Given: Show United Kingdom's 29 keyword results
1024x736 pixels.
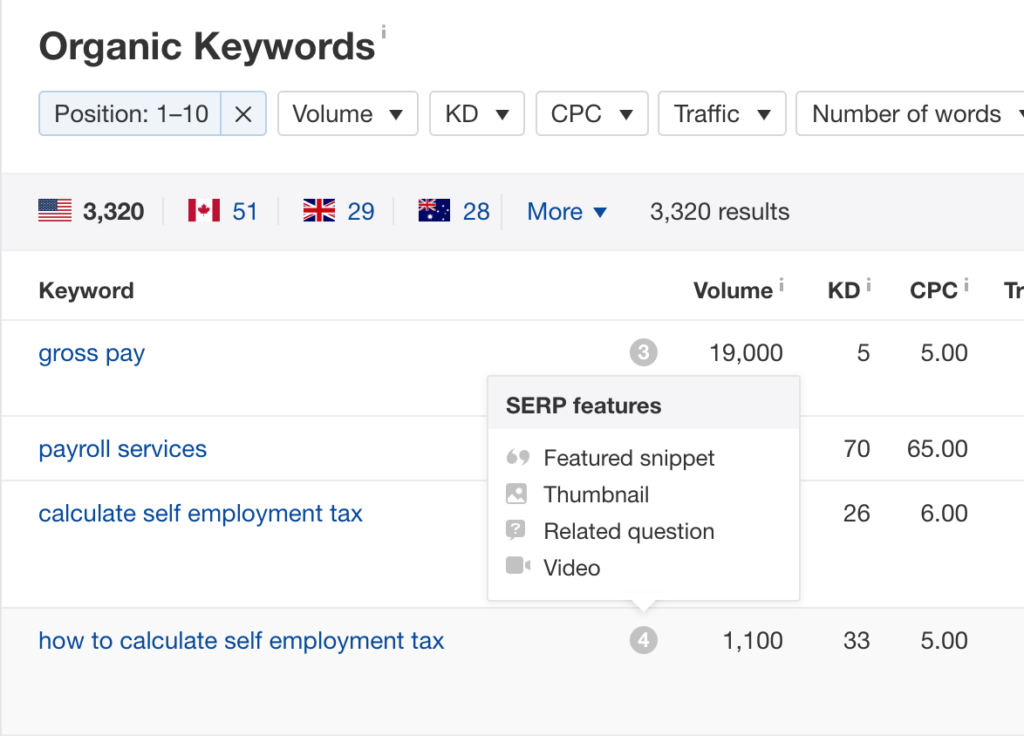Looking at the screenshot, I should 360,212.
